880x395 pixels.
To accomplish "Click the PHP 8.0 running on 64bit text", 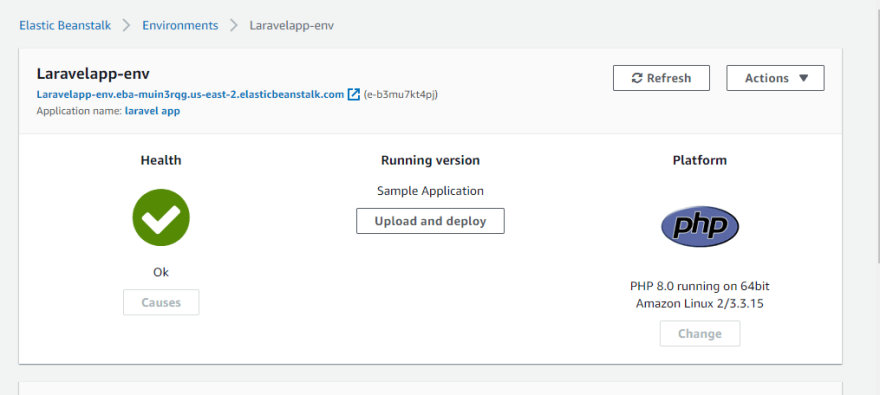I will pos(700,286).
